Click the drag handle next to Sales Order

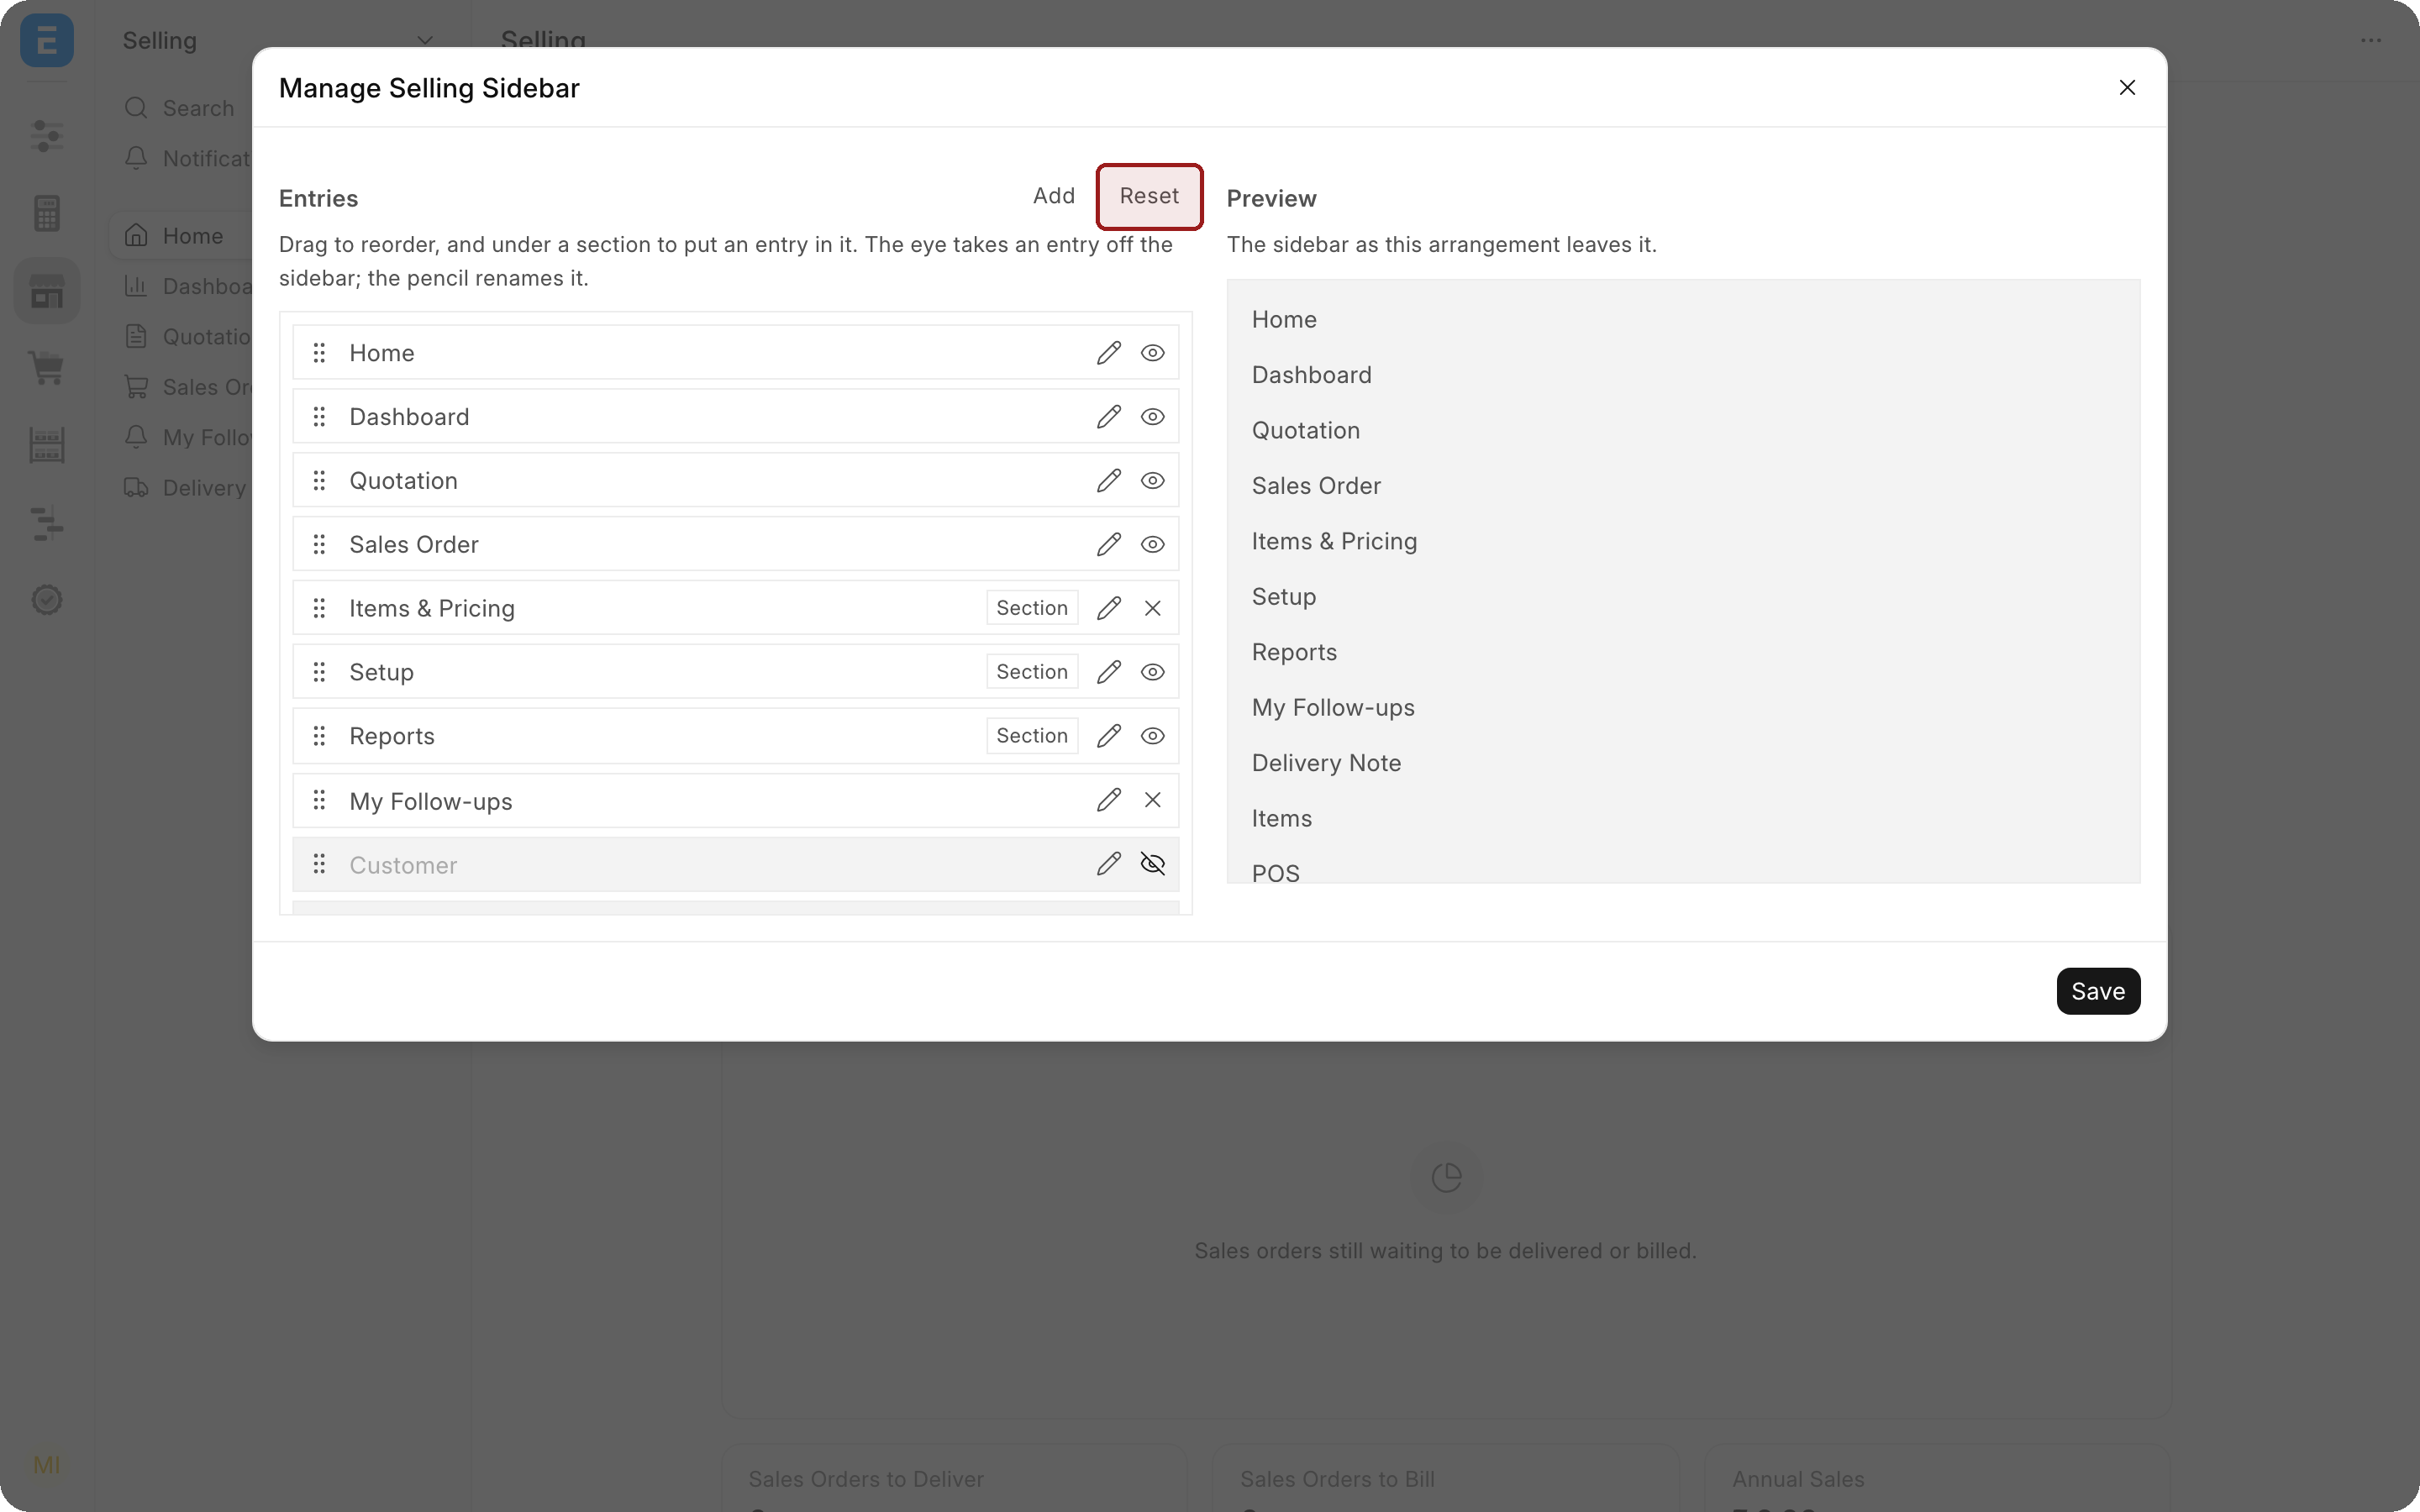319,545
